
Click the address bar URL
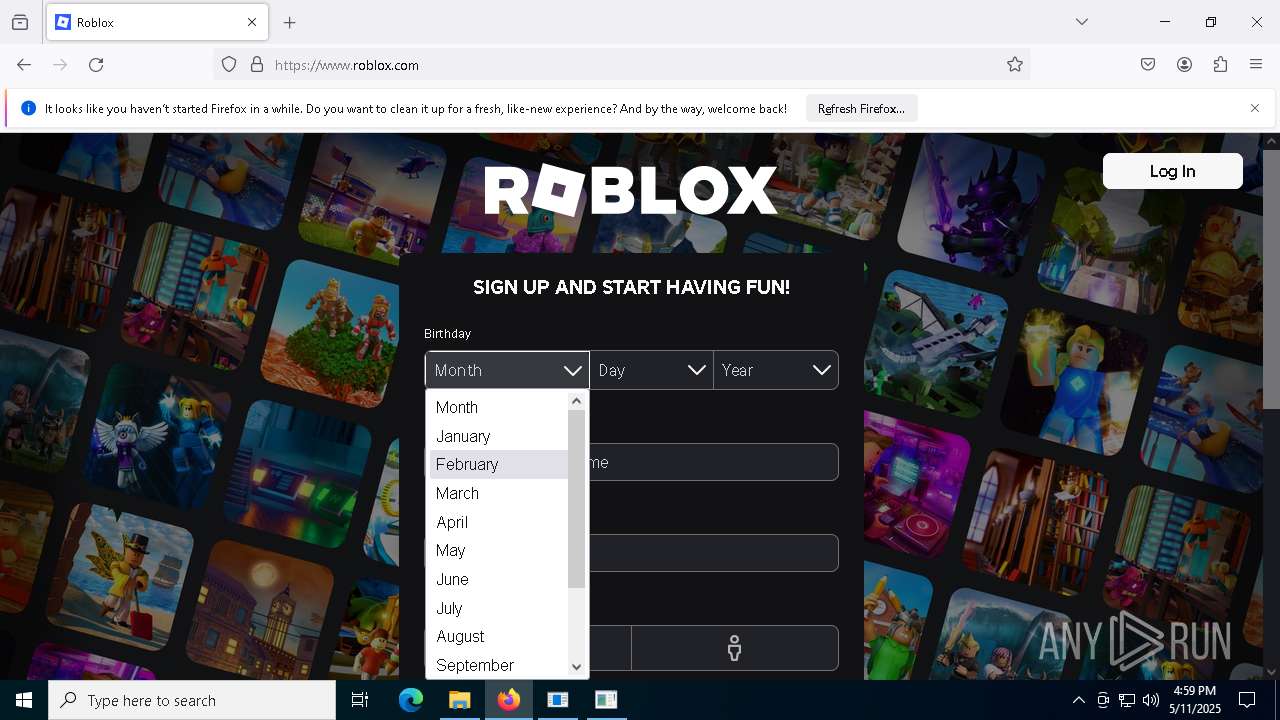(x=347, y=65)
